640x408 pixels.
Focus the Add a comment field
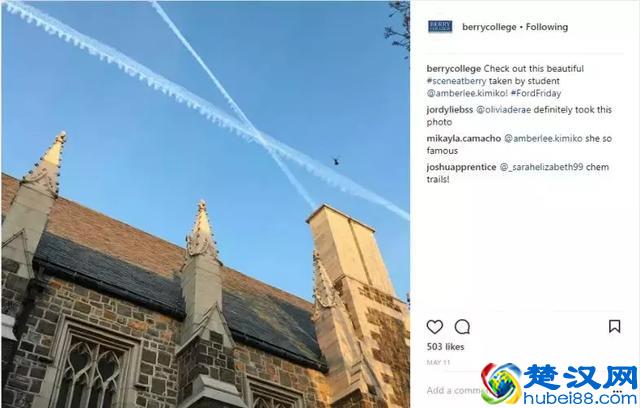(453, 390)
